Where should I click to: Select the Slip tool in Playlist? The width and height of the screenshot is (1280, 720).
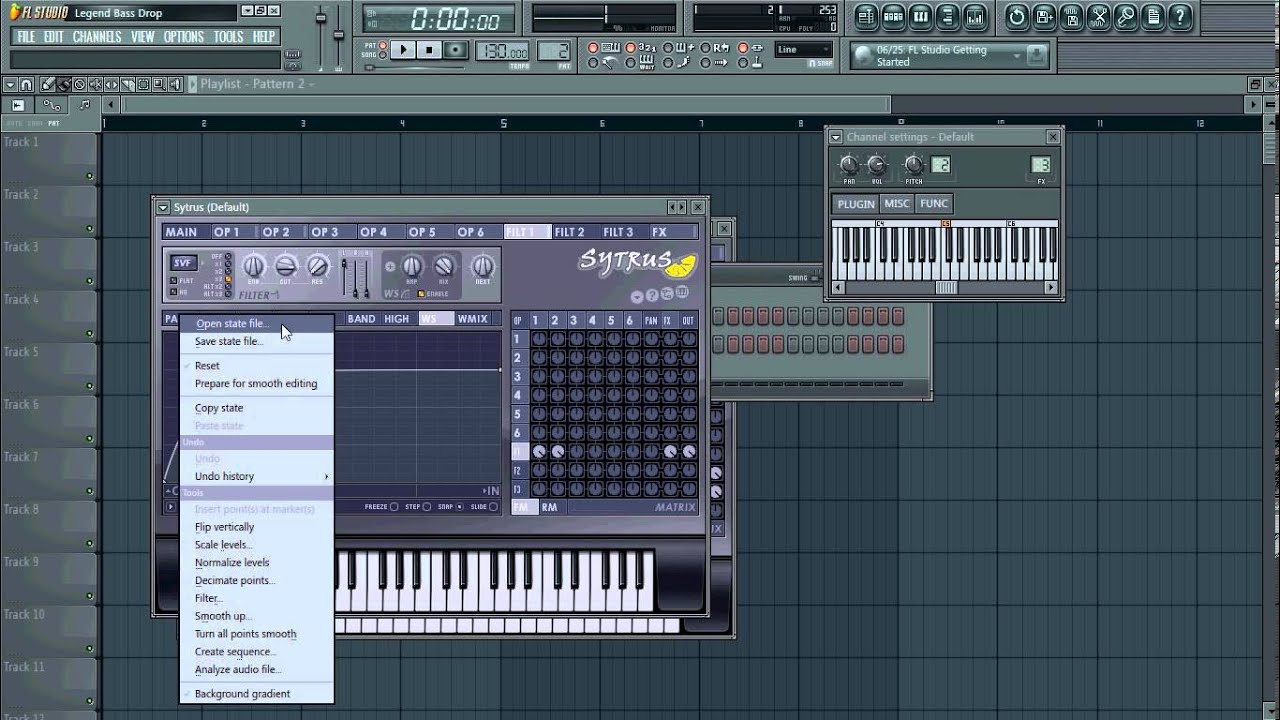tap(111, 84)
